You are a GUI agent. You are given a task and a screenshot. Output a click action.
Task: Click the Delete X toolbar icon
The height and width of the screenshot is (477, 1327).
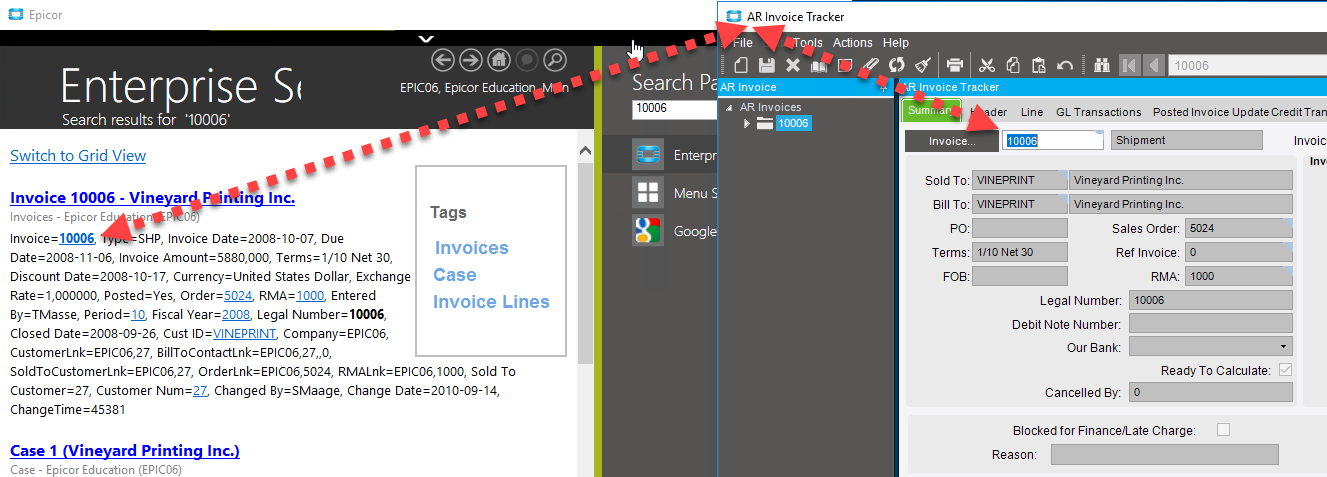pos(793,65)
